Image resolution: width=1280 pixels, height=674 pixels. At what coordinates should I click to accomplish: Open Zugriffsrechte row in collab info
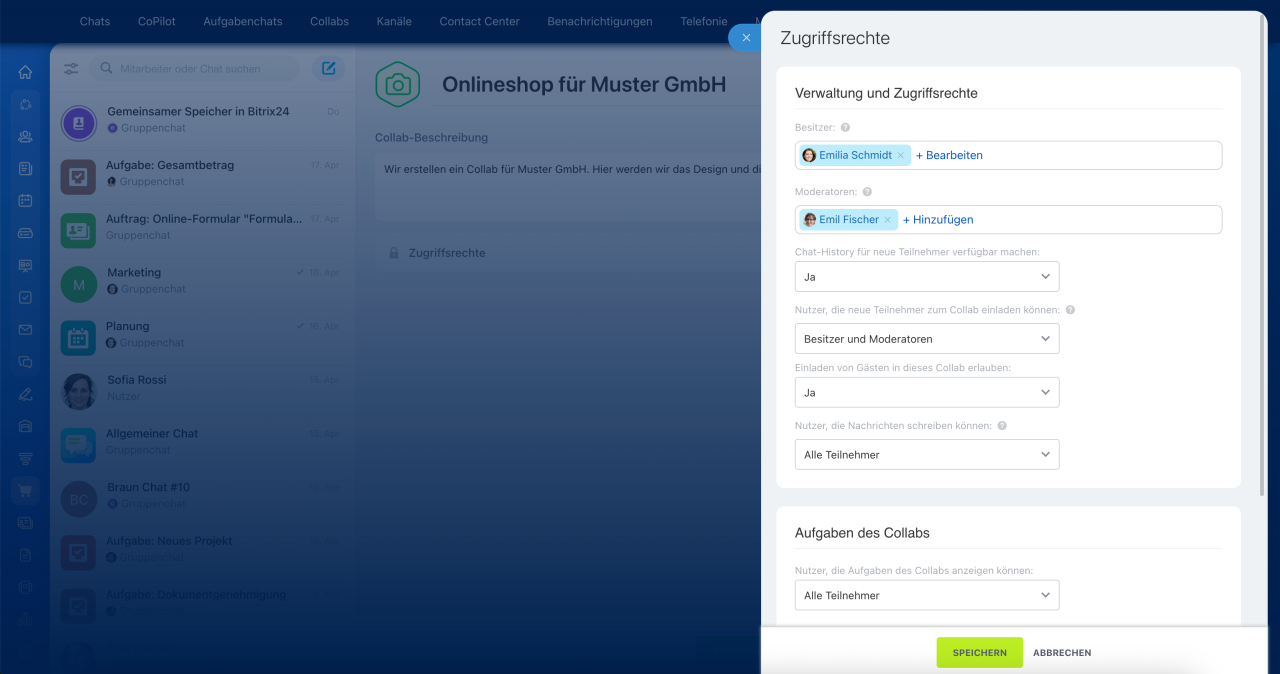pyautogui.click(x=568, y=253)
